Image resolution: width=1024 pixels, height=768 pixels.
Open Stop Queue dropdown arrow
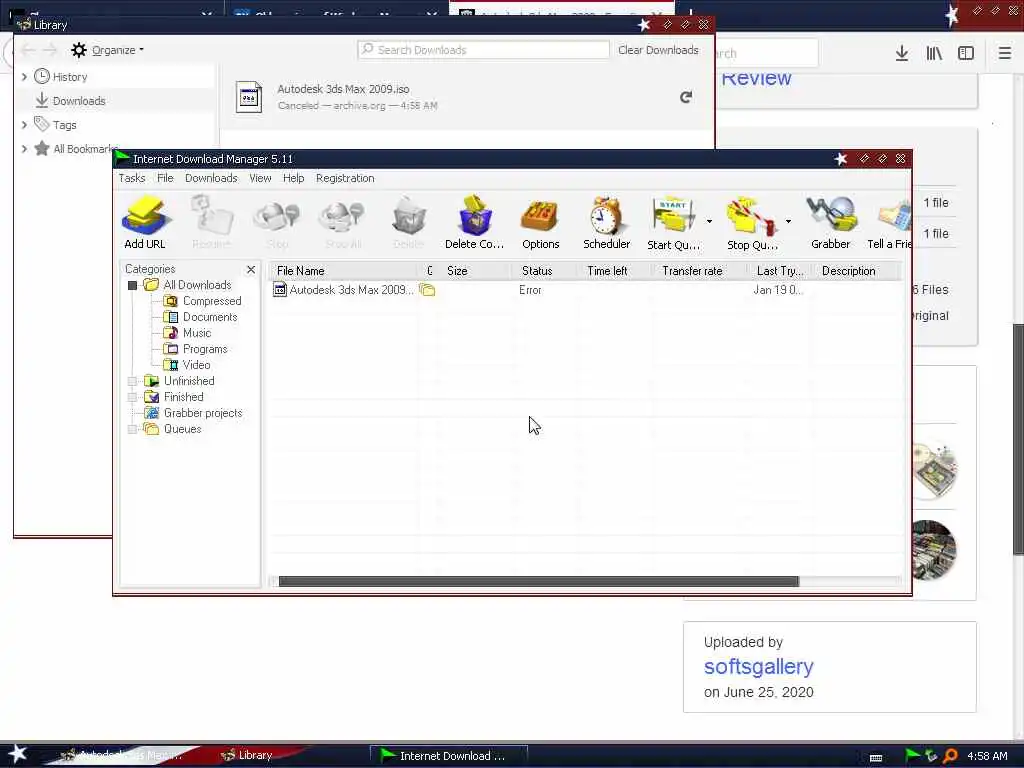pyautogui.click(x=788, y=222)
